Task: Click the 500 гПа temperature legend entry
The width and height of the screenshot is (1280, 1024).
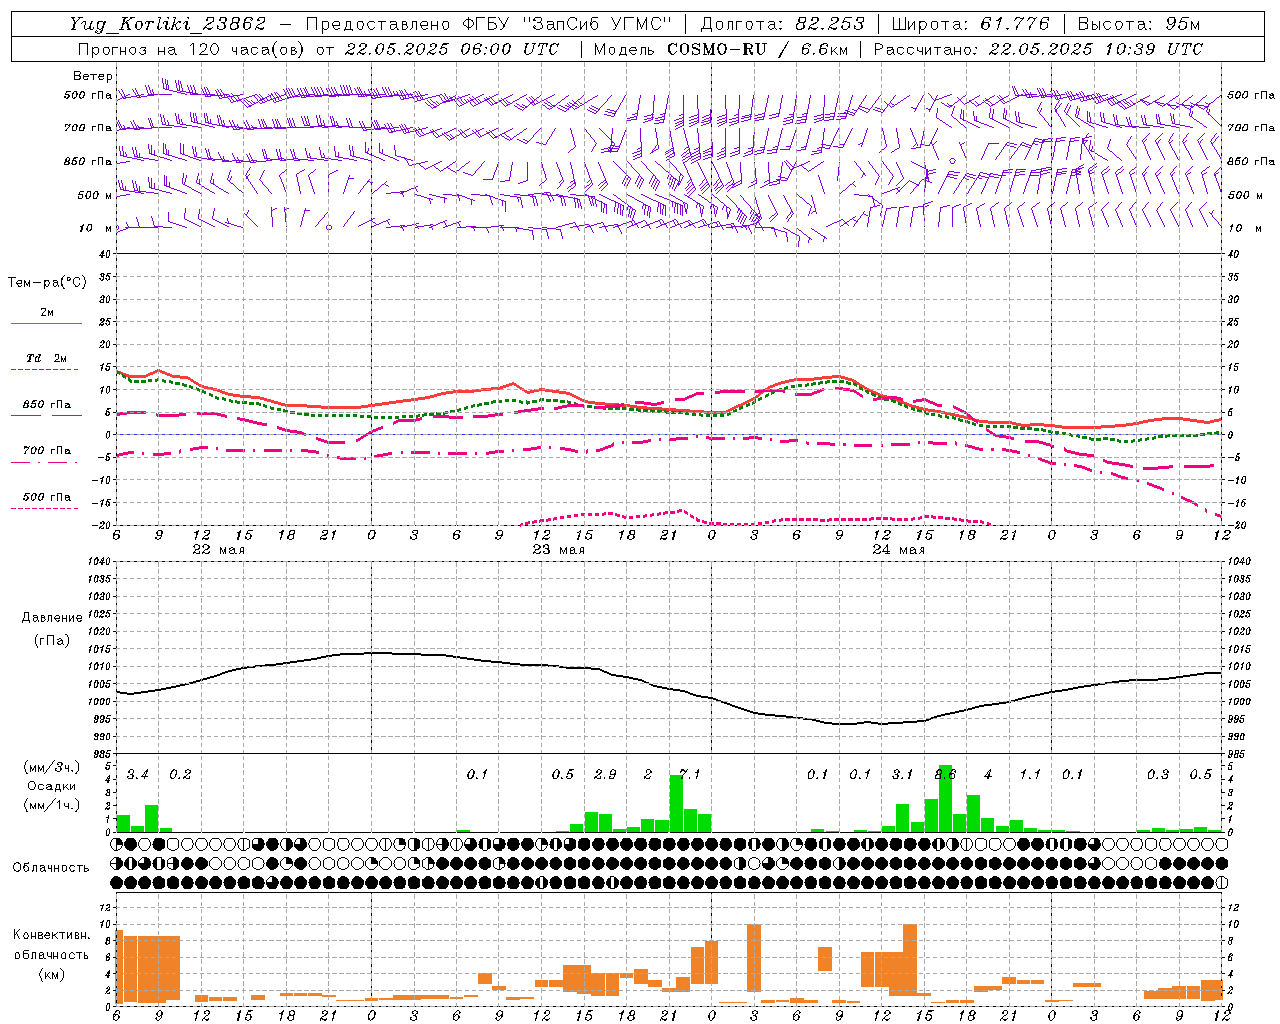Action: click(x=47, y=497)
